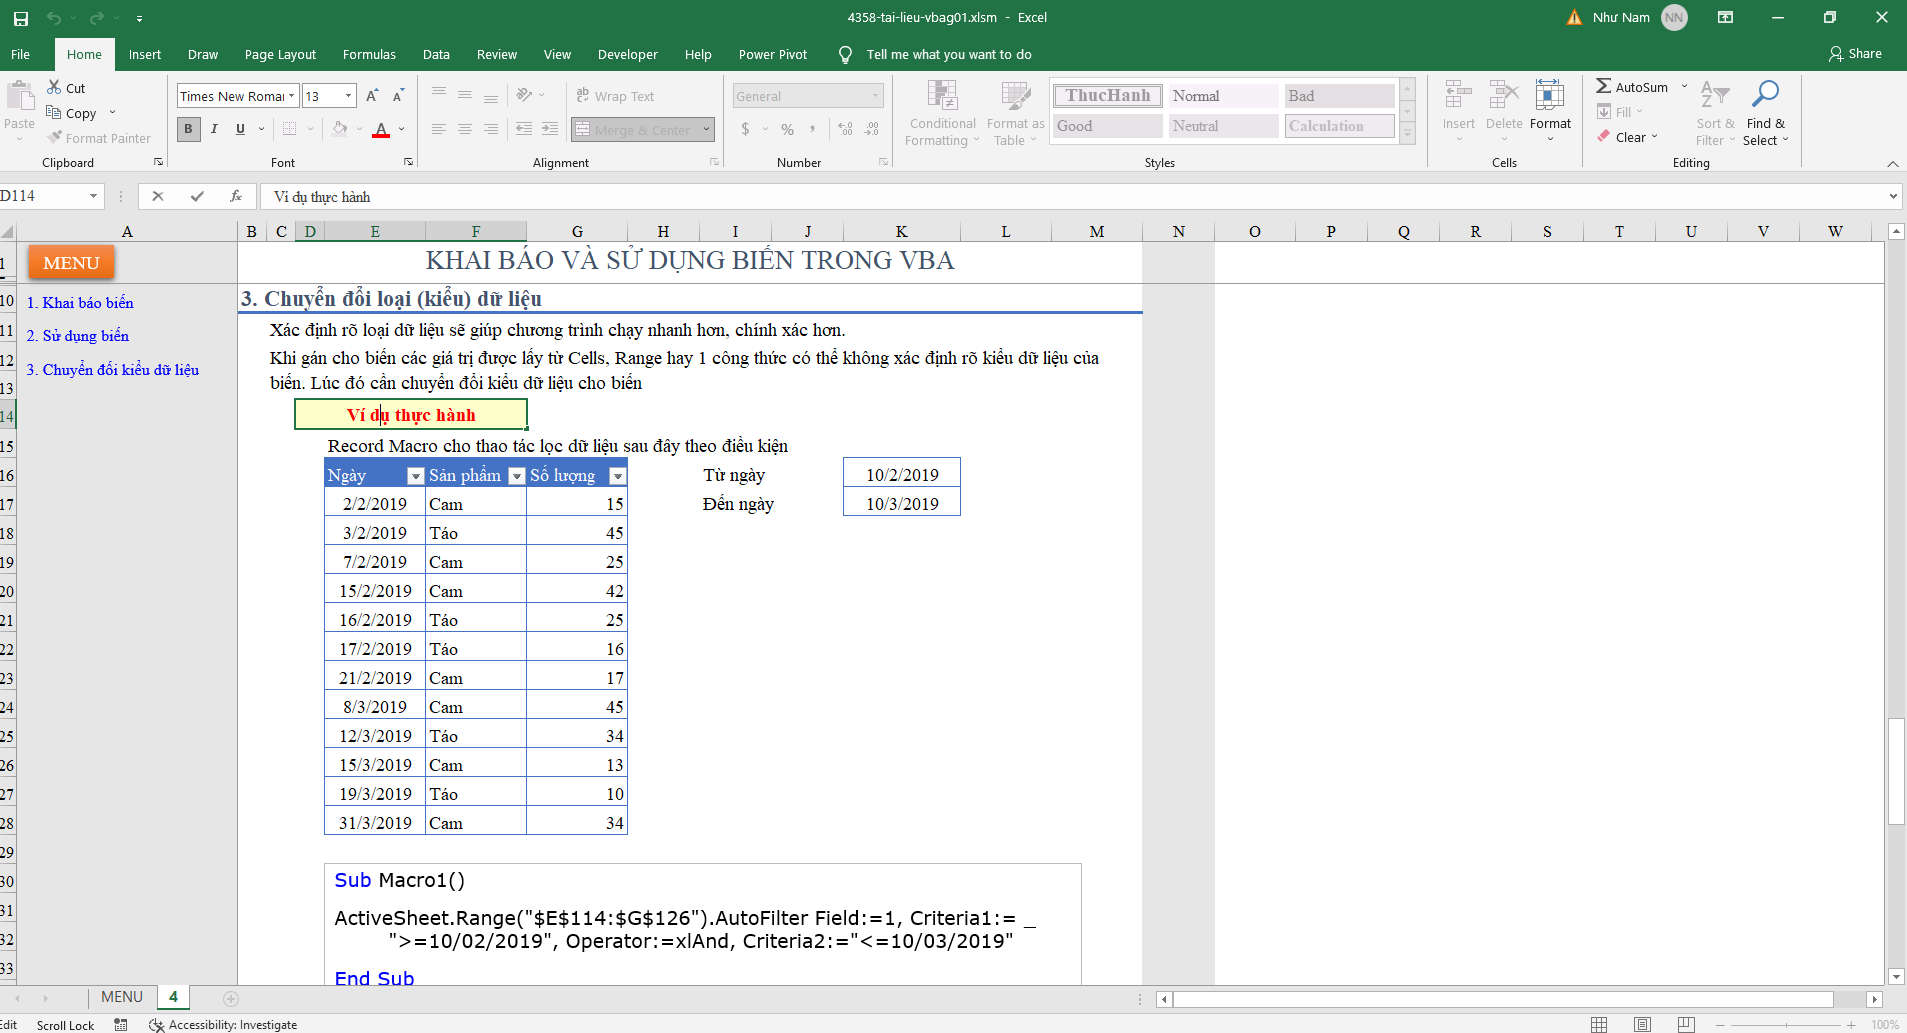Switch to the Developer tab
Image resolution: width=1907 pixels, height=1033 pixels.
[627, 55]
